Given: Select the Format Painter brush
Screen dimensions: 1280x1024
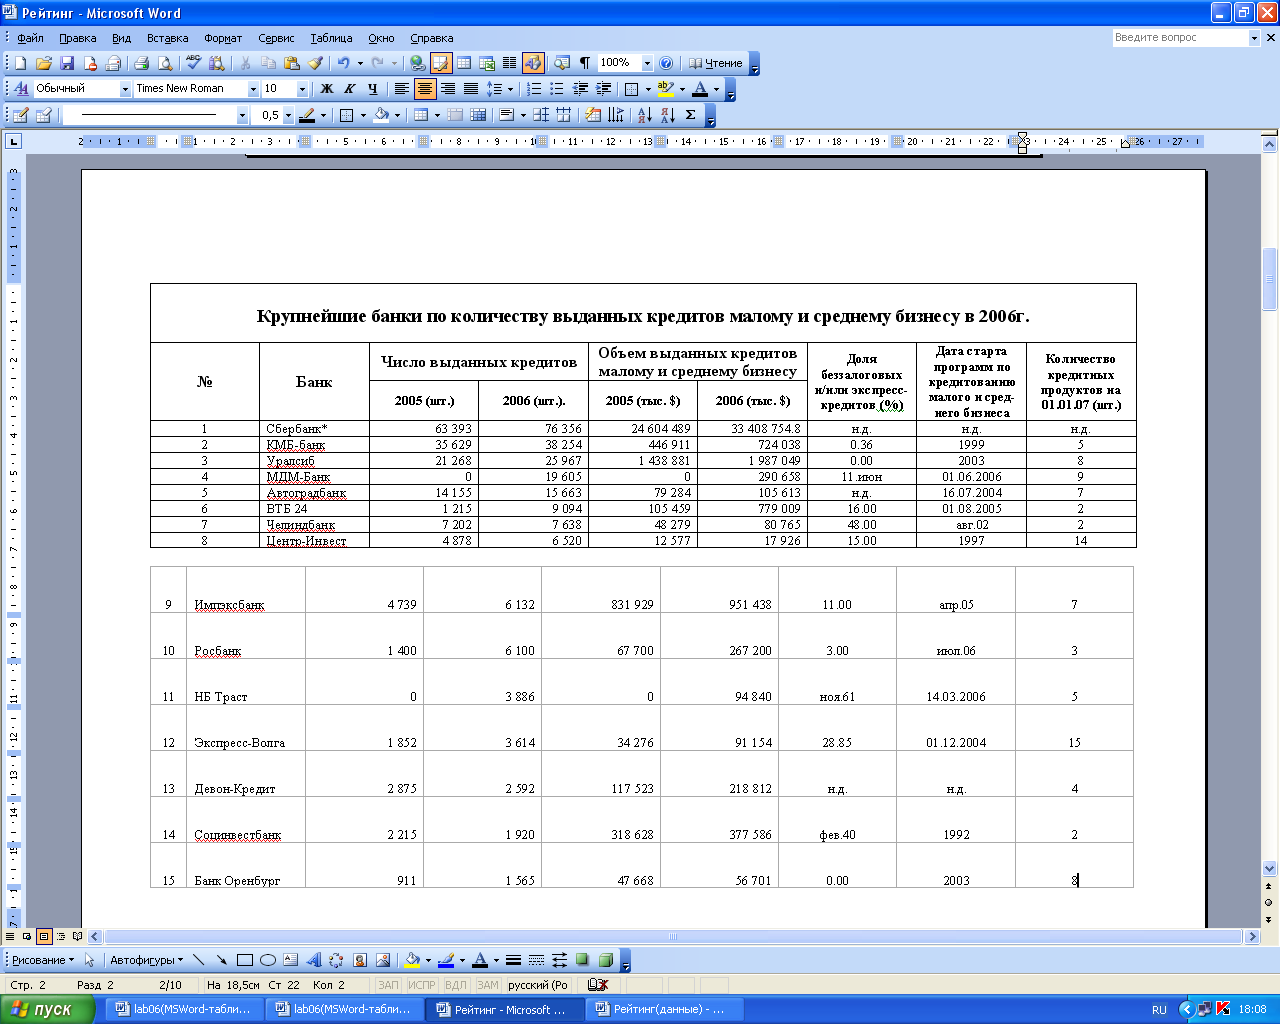Looking at the screenshot, I should [x=315, y=63].
